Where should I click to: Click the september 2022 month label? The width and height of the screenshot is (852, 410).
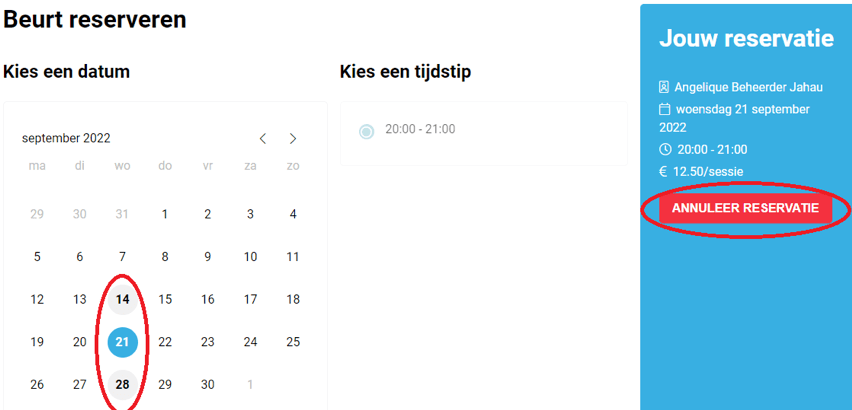(x=66, y=138)
